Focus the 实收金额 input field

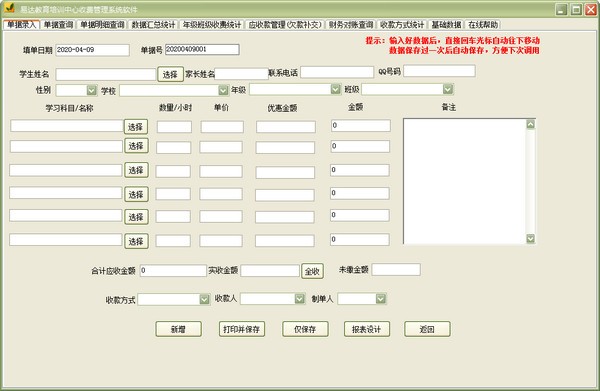pyautogui.click(x=270, y=270)
